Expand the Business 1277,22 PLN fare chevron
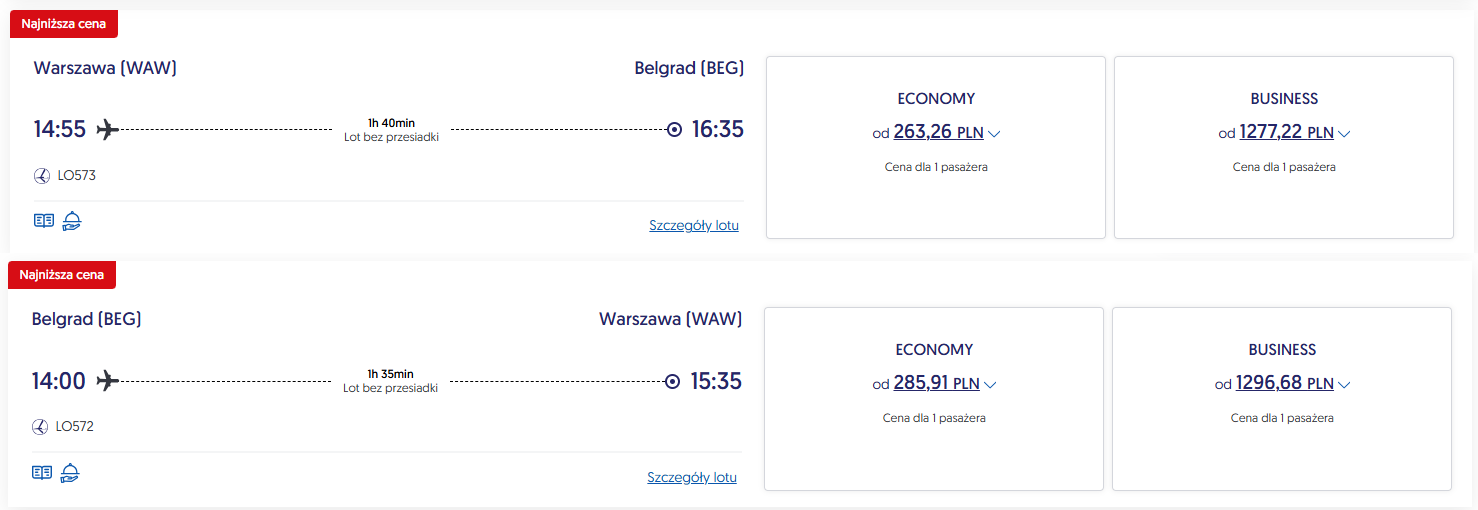The width and height of the screenshot is (1478, 510). [1344, 133]
